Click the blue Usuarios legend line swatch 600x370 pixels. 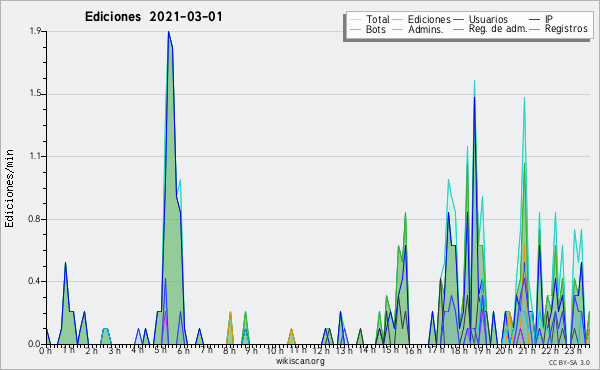[458, 20]
